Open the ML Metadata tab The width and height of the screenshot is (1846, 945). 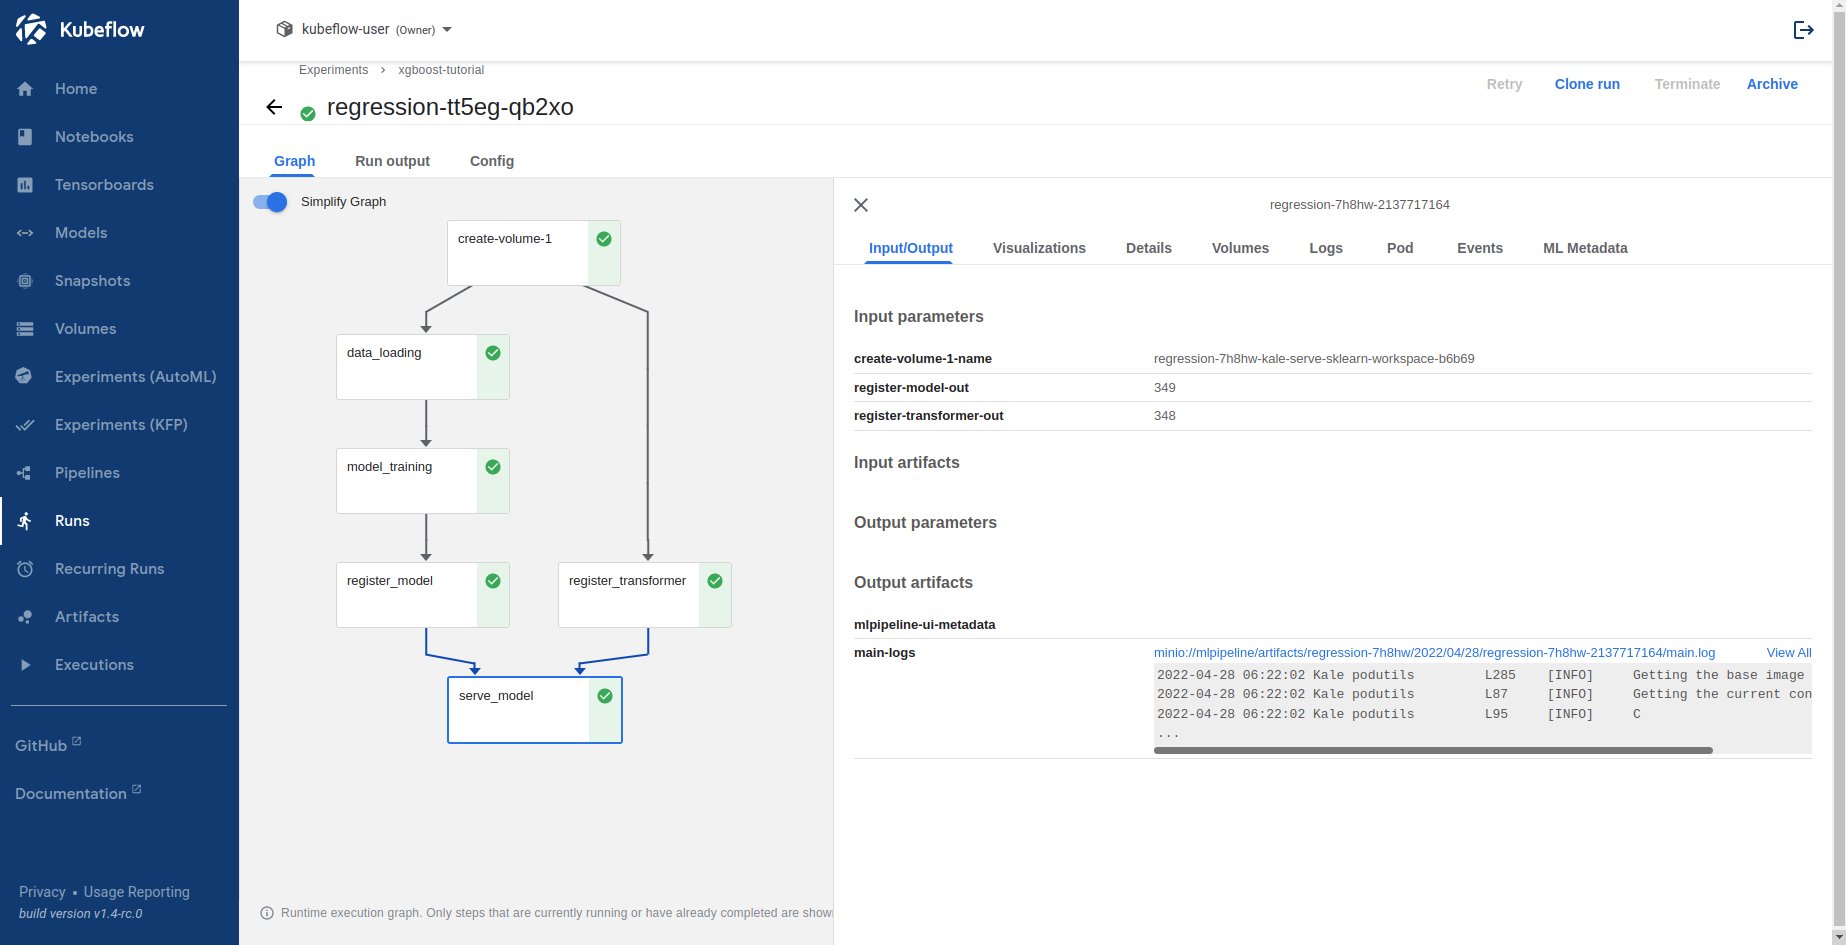(x=1585, y=248)
